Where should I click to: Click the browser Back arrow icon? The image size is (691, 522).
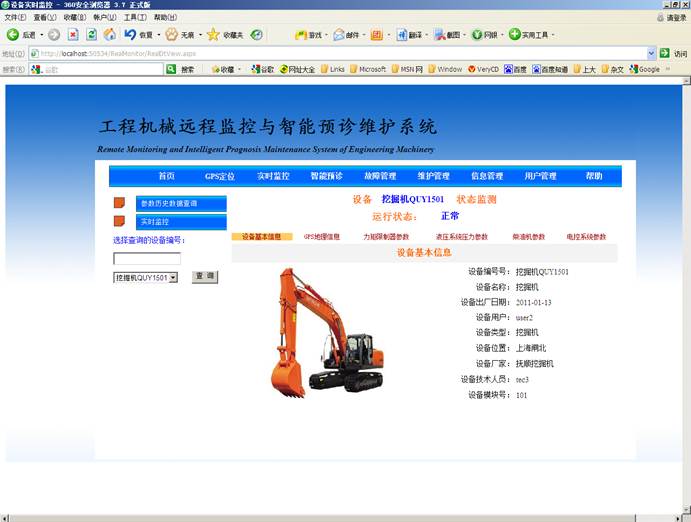[x=13, y=35]
